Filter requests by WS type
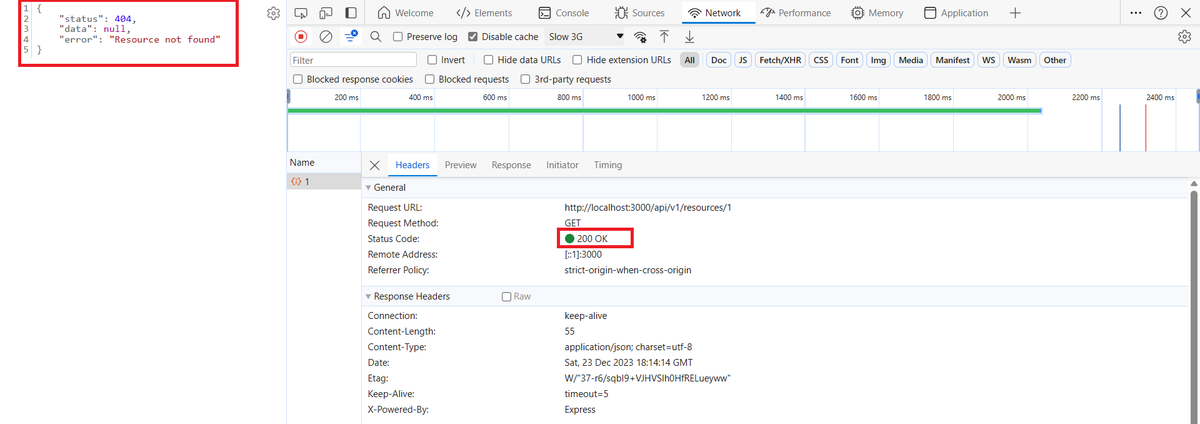Viewport: 1200px width, 424px height. click(988, 60)
